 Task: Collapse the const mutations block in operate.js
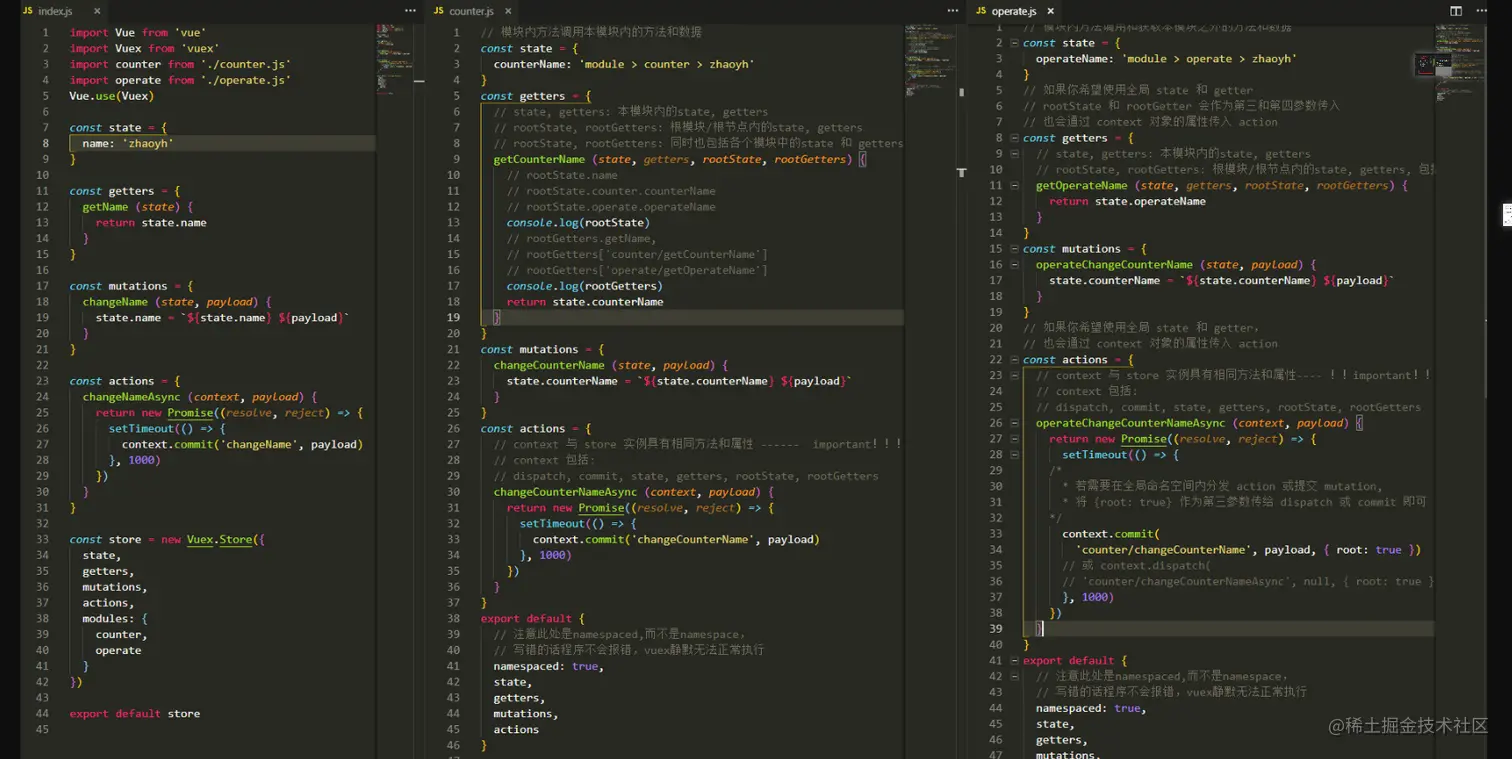pyautogui.click(x=1014, y=249)
